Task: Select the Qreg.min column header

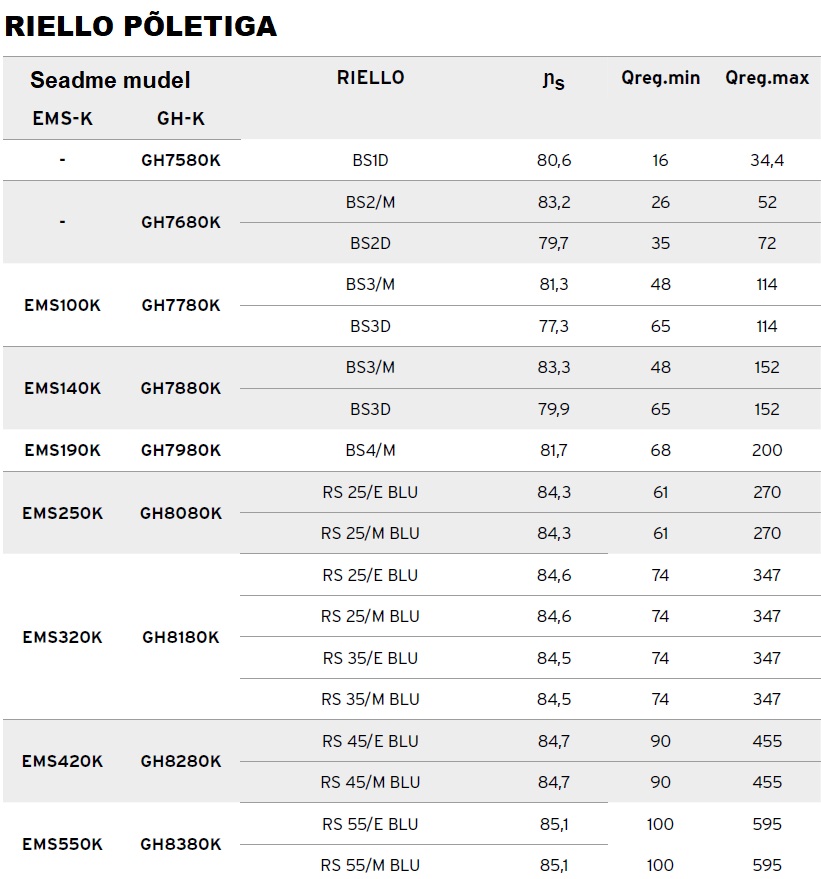Action: coord(660,78)
